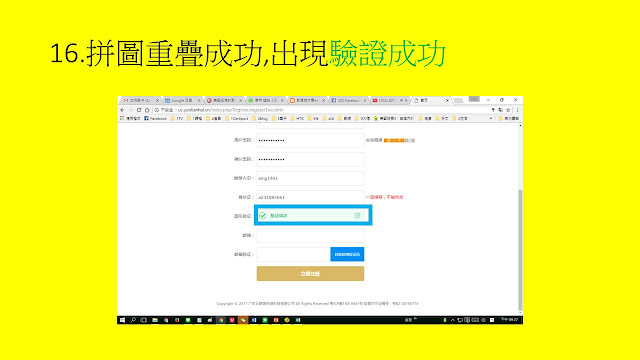Click the address bar URL
Screen dimensions: 640x360
(230, 110)
